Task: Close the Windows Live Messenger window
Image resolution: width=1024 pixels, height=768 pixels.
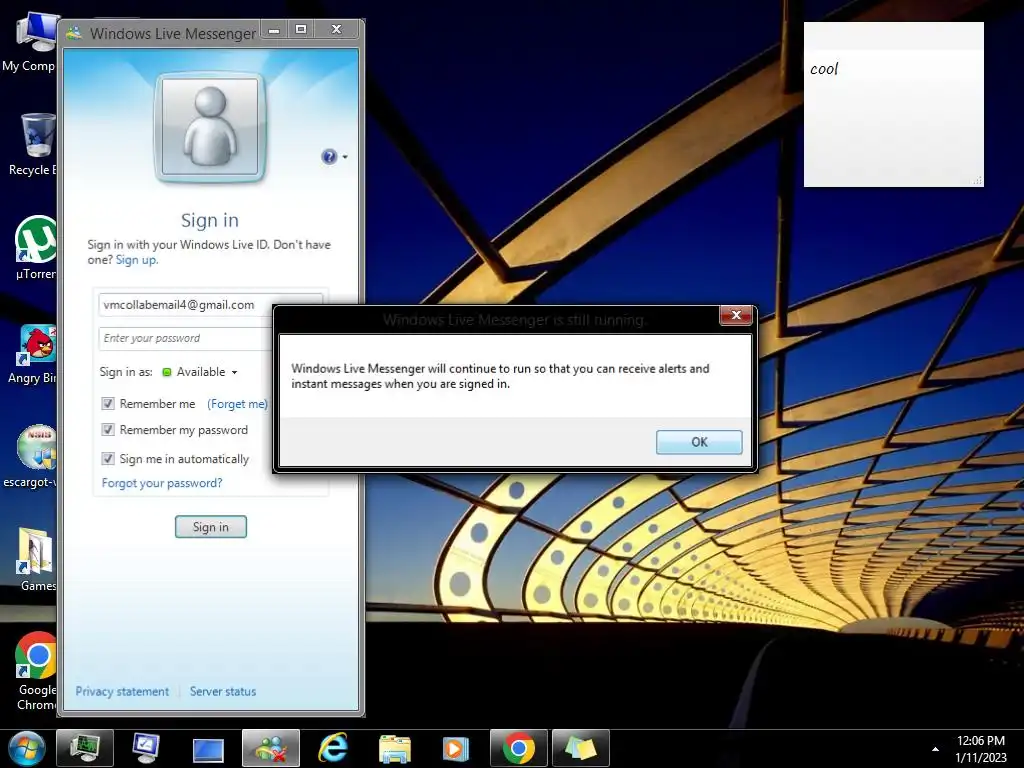Action: (336, 29)
